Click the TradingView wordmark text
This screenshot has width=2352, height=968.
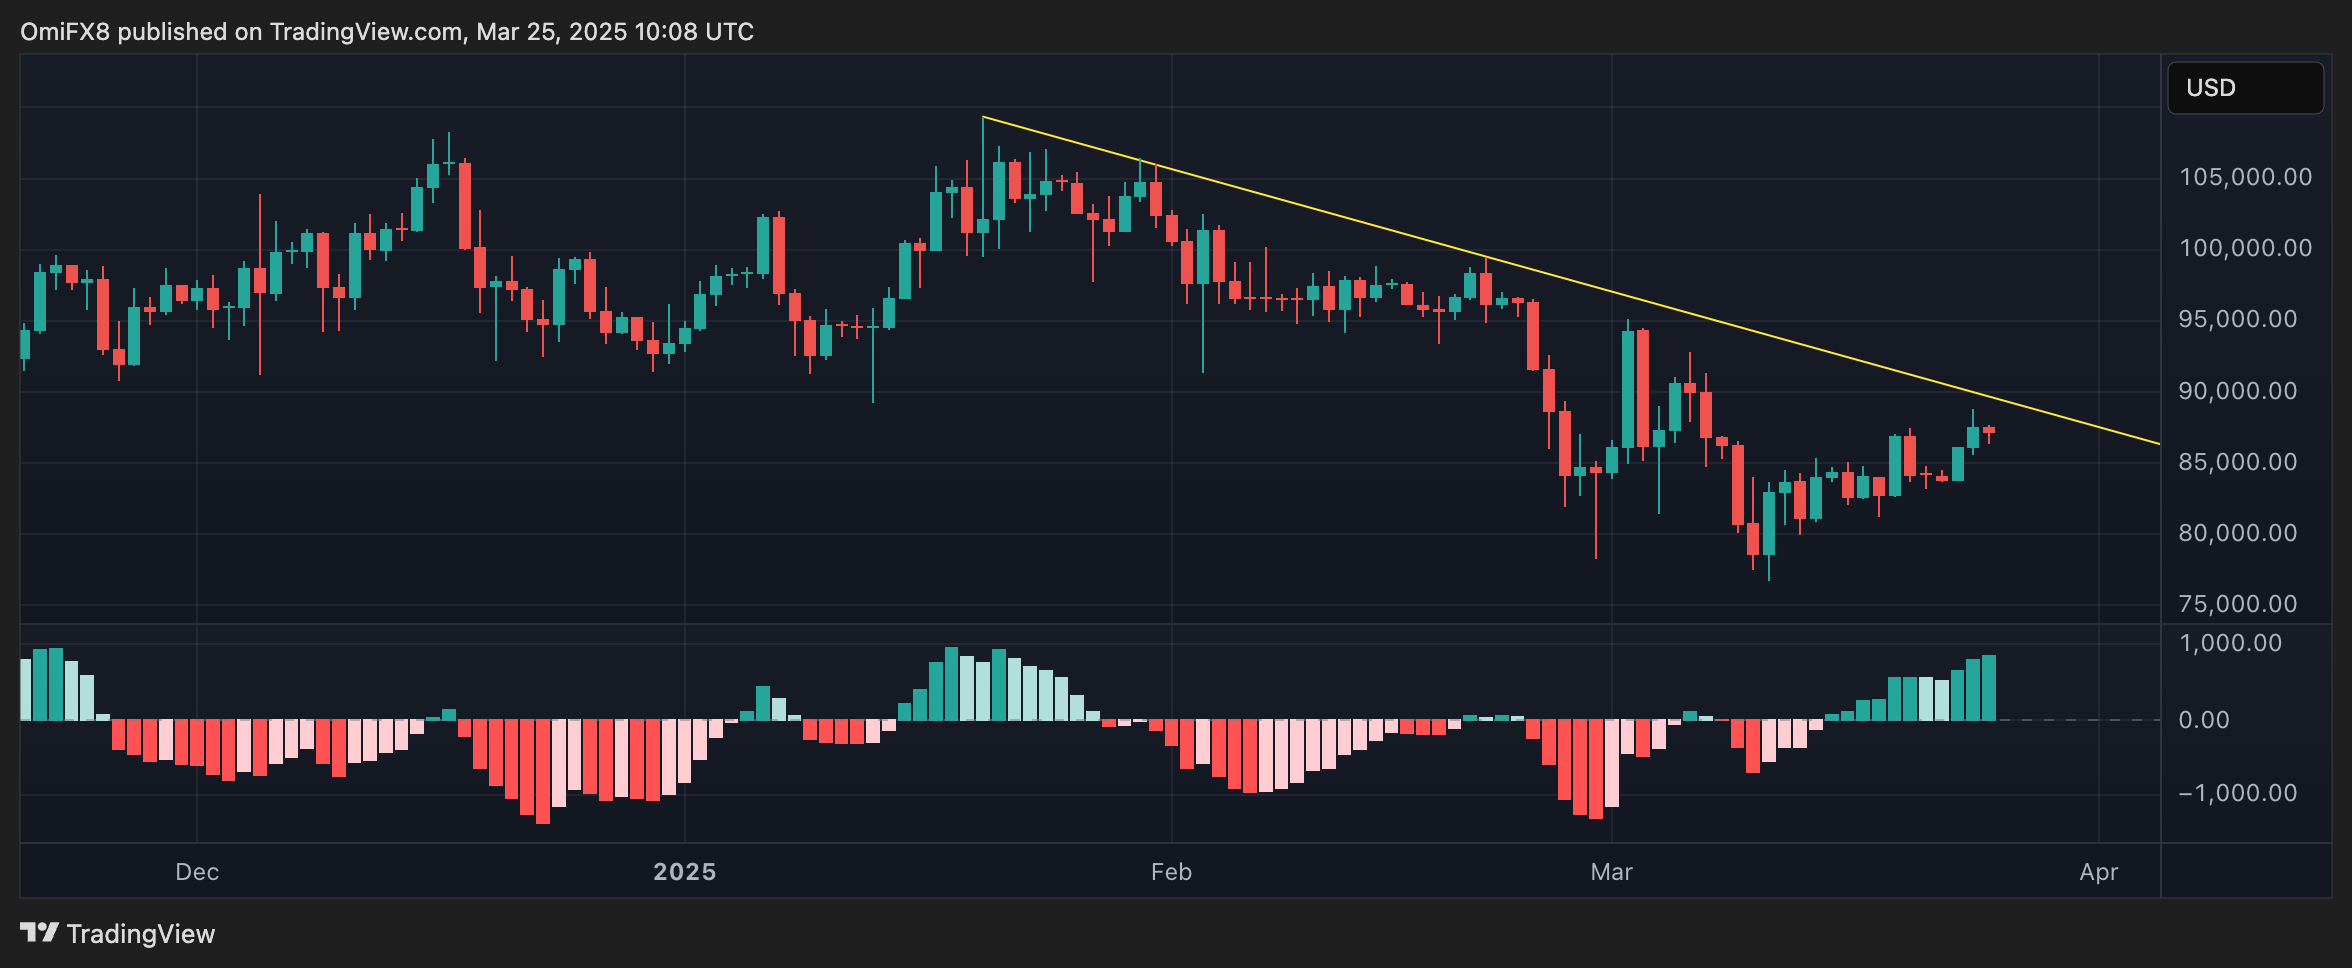click(x=140, y=934)
